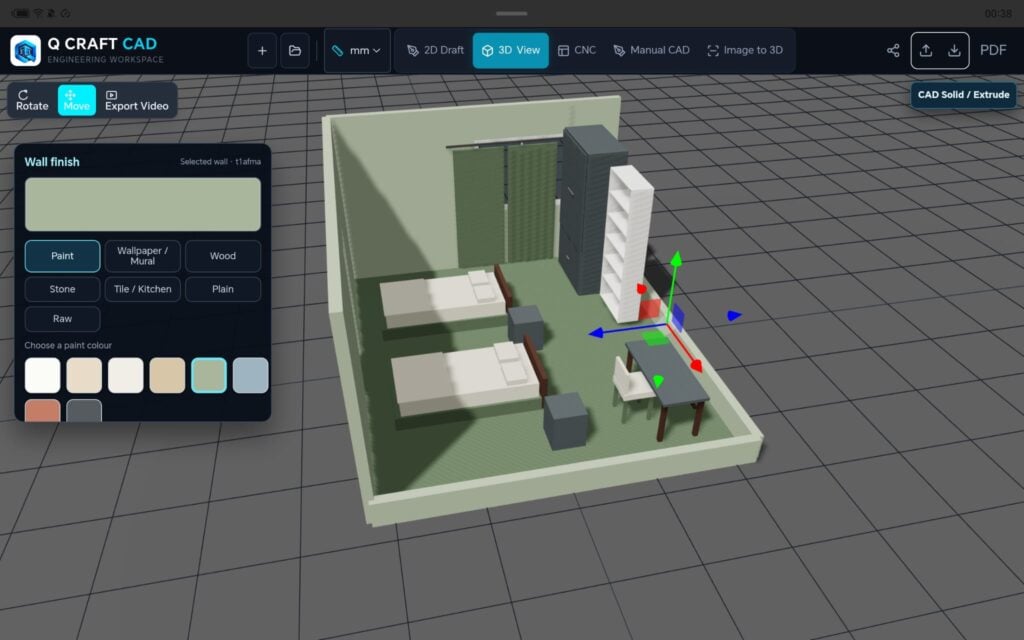The image size is (1024, 640).
Task: Click the red plane handle on the gizmo
Action: [649, 310]
